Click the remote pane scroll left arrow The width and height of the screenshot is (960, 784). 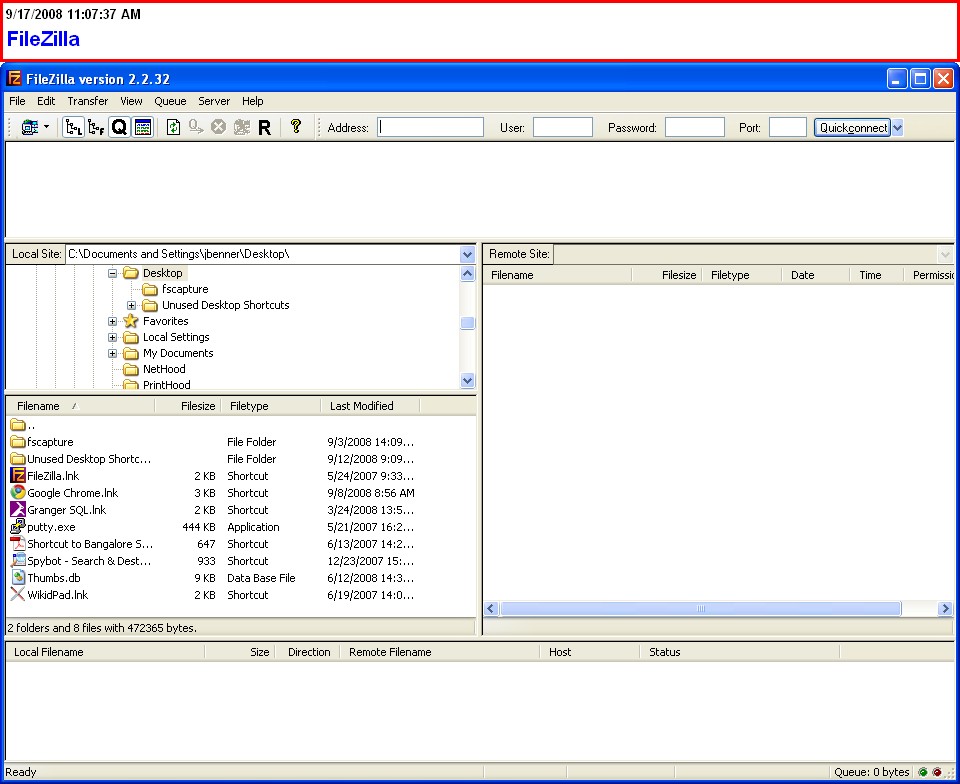pos(490,608)
